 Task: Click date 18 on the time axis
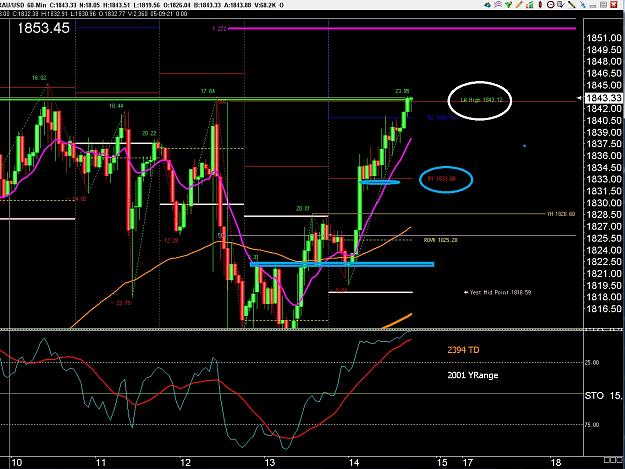point(555,463)
